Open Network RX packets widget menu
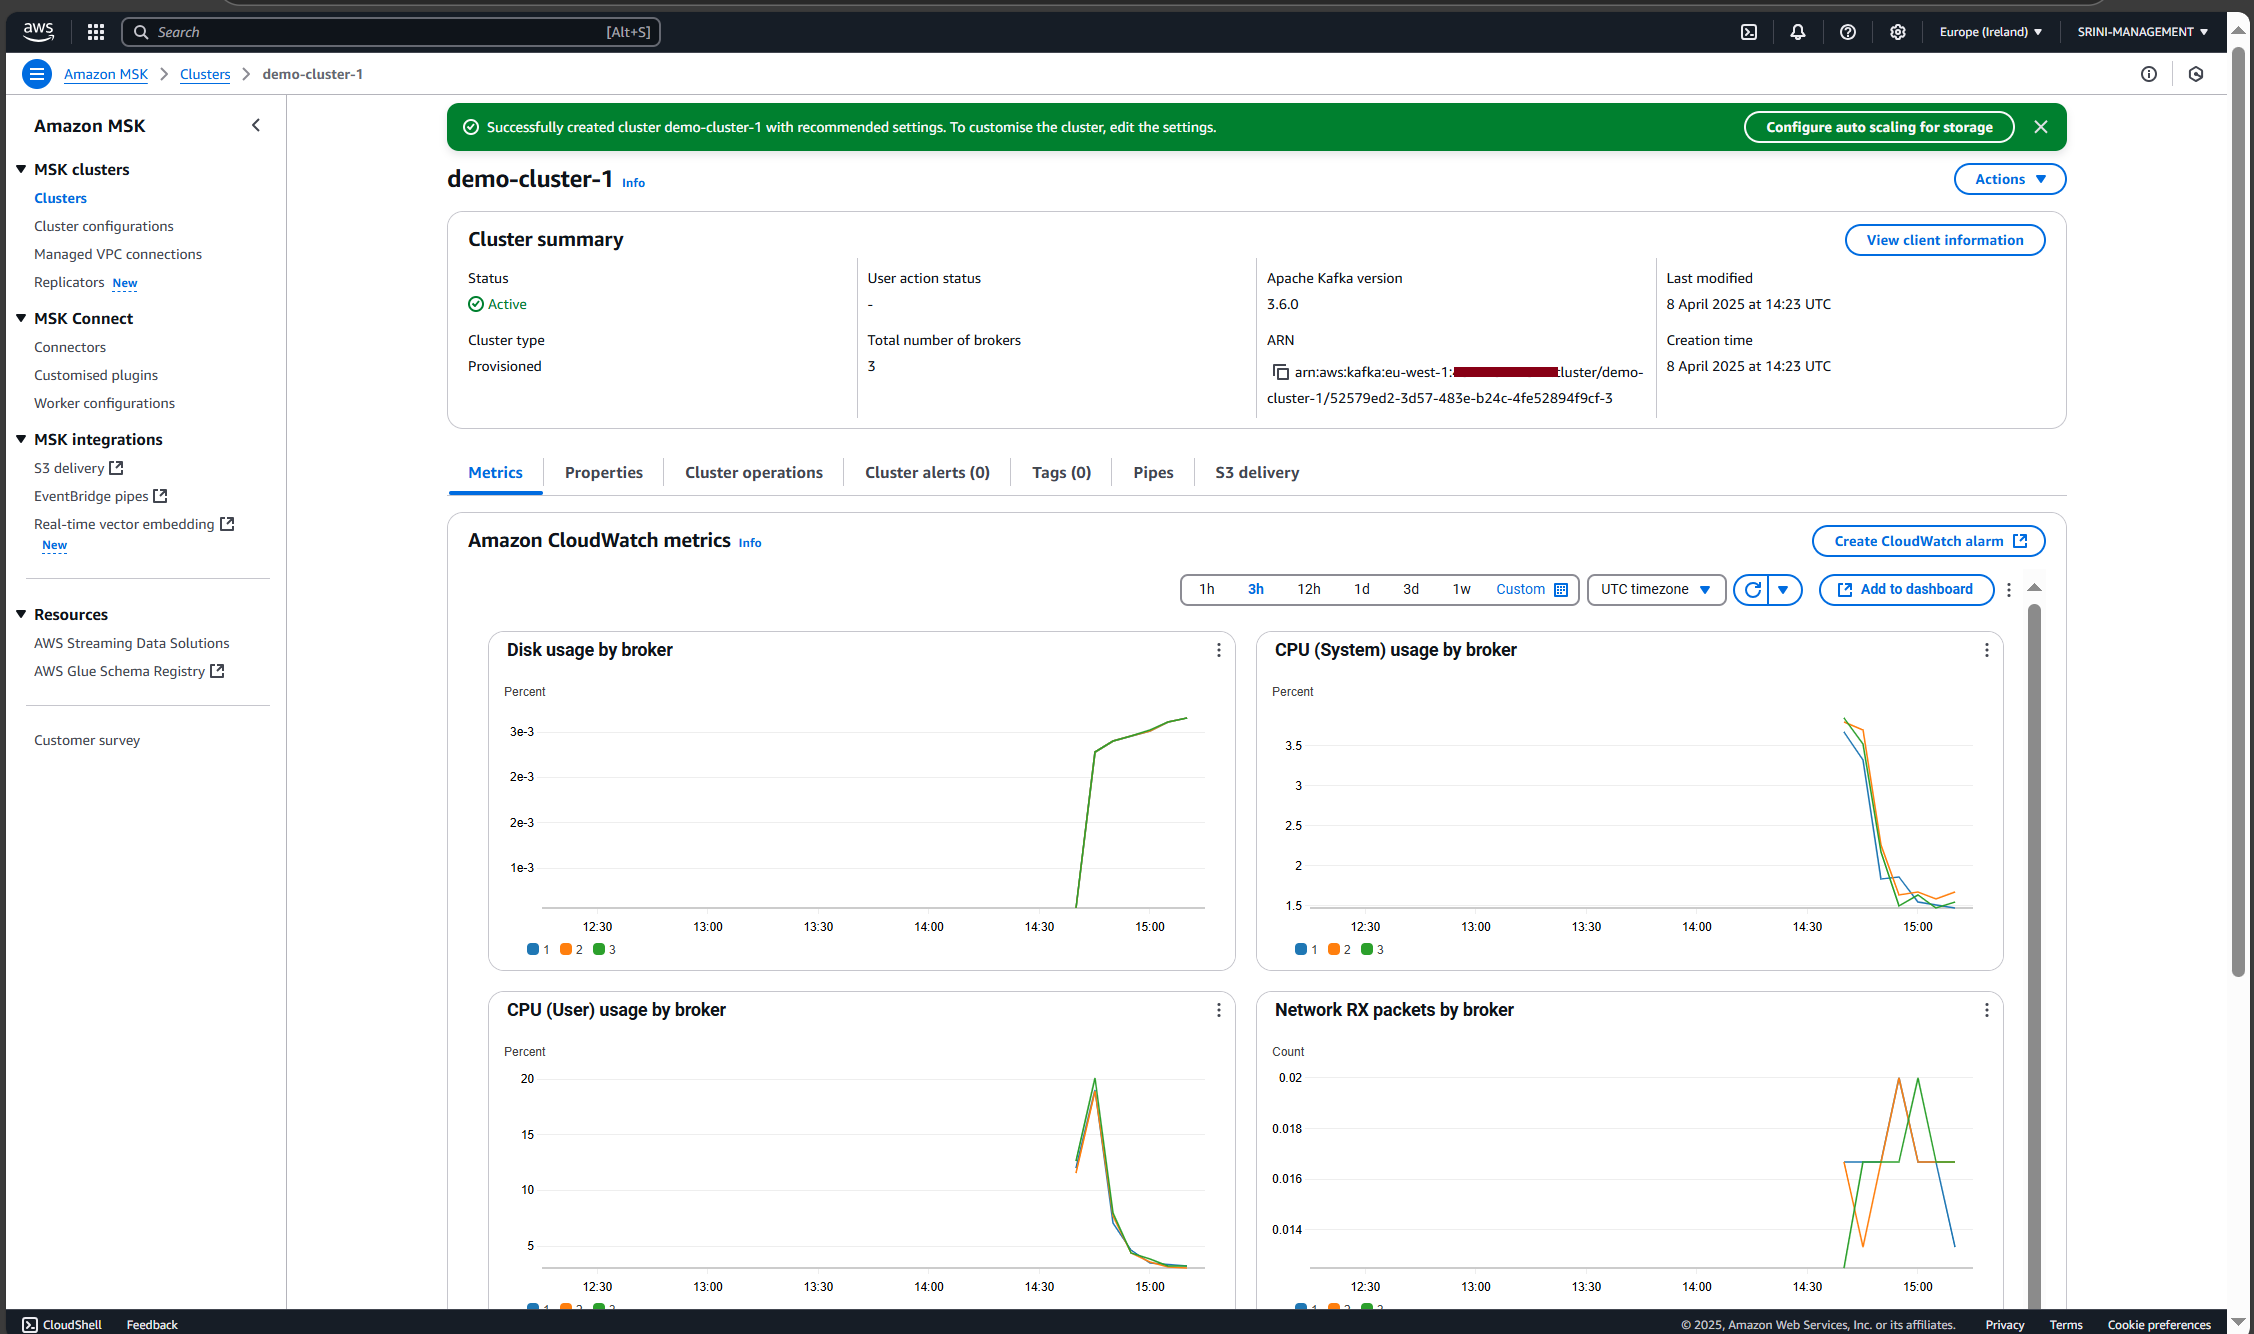This screenshot has width=2254, height=1334. [1986, 1010]
